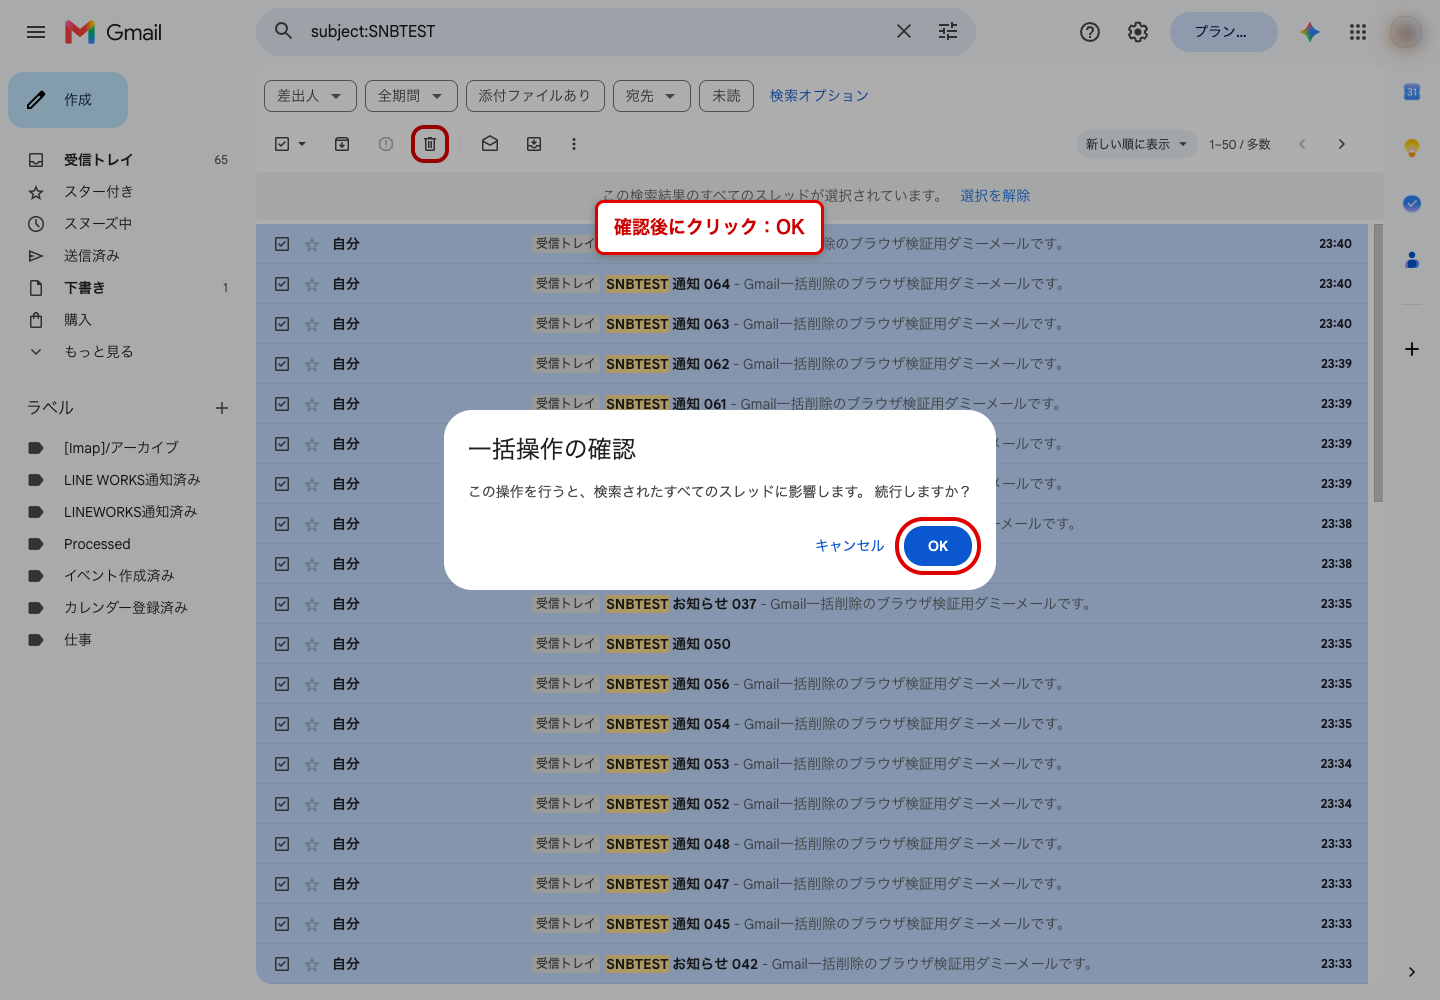
Task: Click the email list vertical scrollbar
Action: (x=1378, y=363)
